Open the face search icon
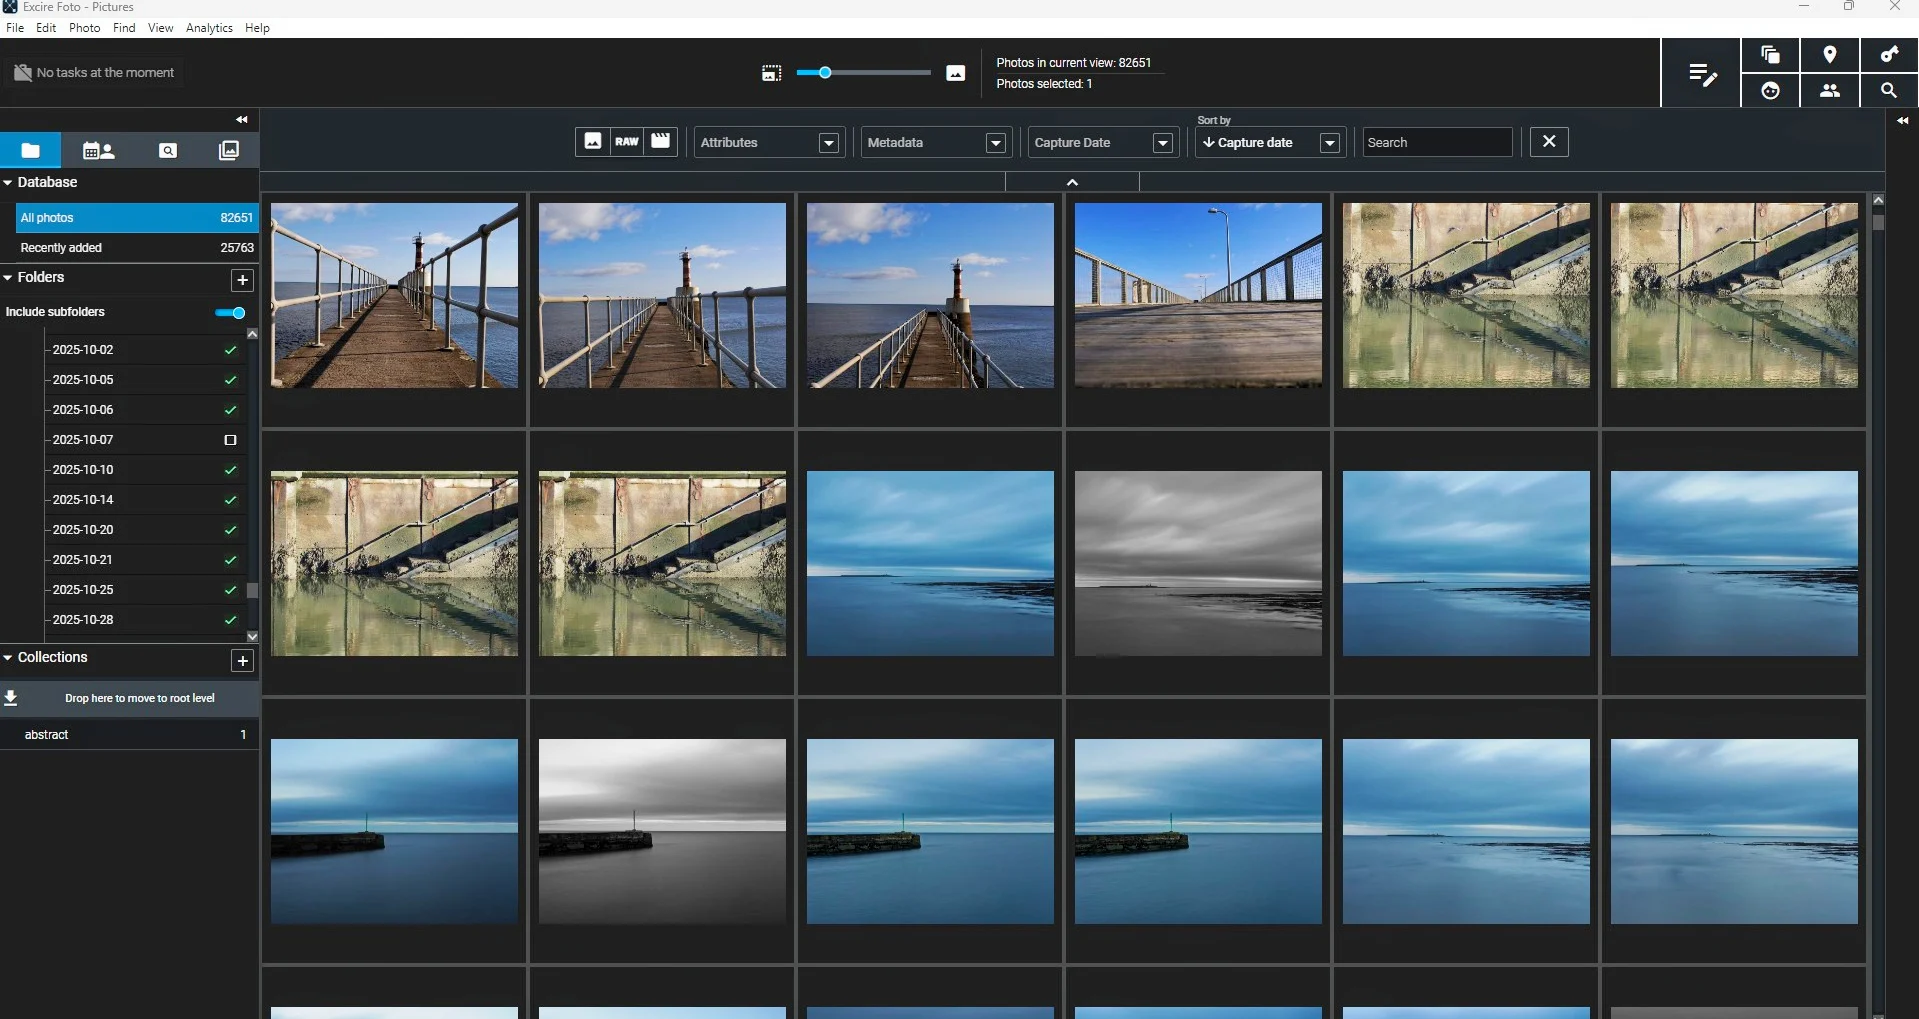This screenshot has height=1019, width=1919. point(1770,91)
